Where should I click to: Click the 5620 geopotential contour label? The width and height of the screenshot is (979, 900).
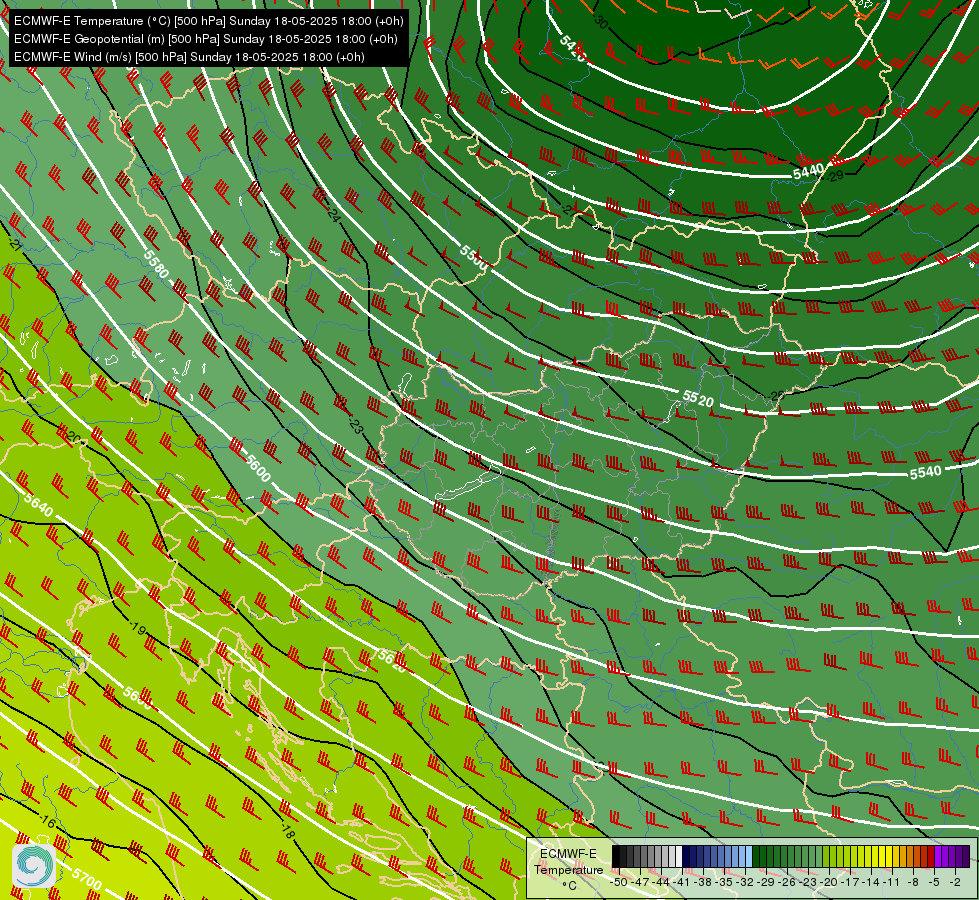coord(391,662)
